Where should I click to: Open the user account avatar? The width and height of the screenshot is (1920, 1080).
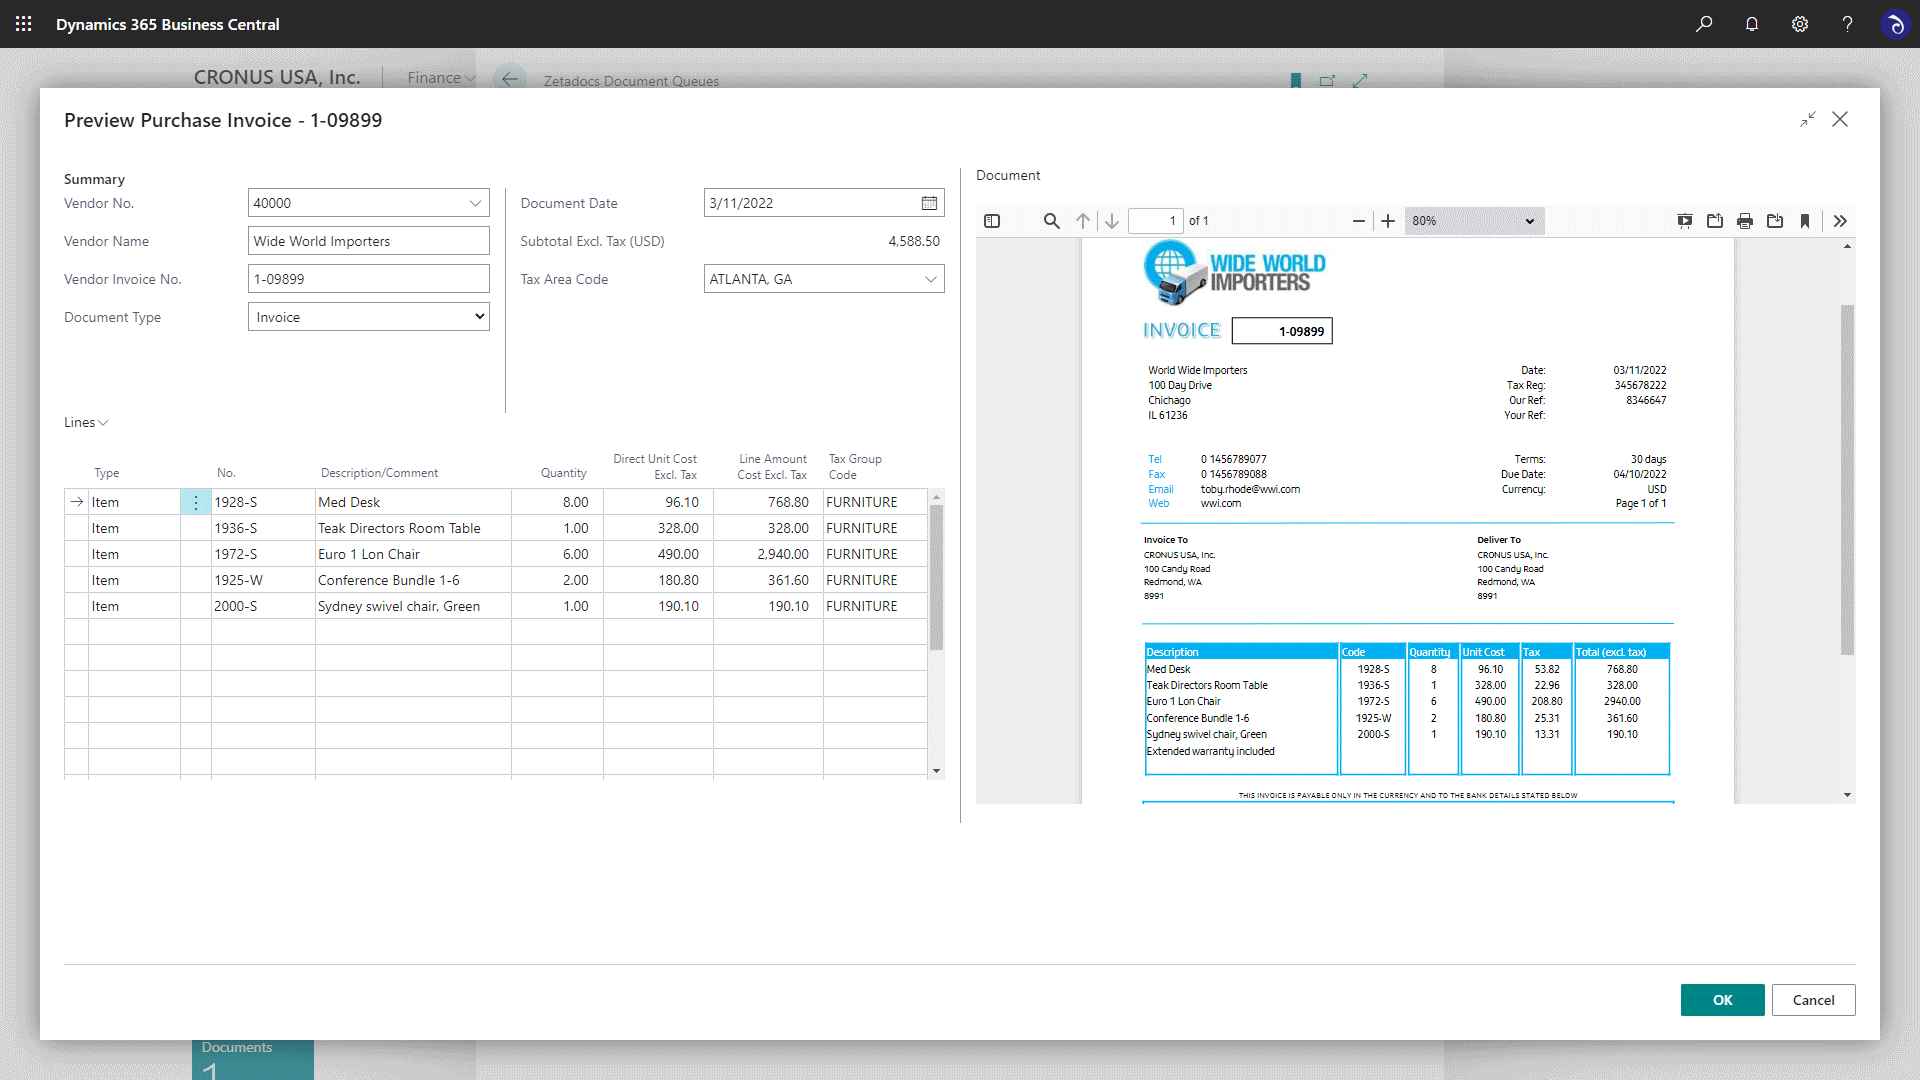pyautogui.click(x=1895, y=24)
